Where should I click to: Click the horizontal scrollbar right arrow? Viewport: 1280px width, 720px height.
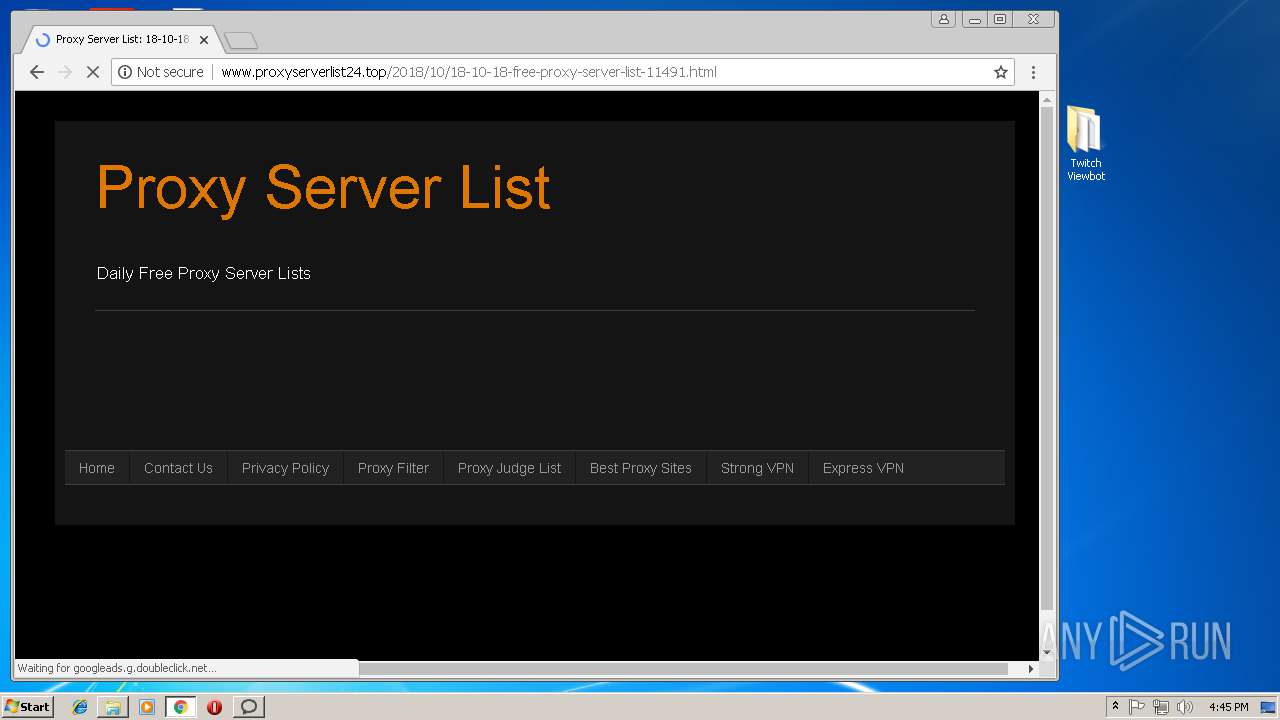pyautogui.click(x=1031, y=669)
